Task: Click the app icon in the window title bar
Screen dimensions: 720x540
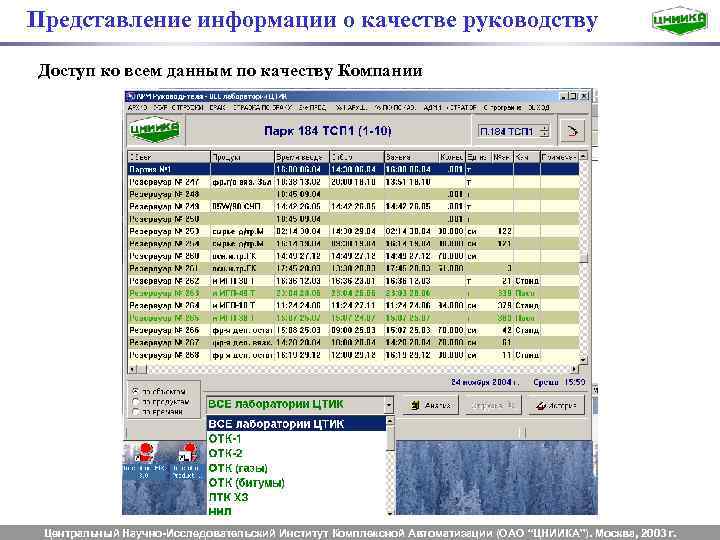Action: tap(130, 96)
